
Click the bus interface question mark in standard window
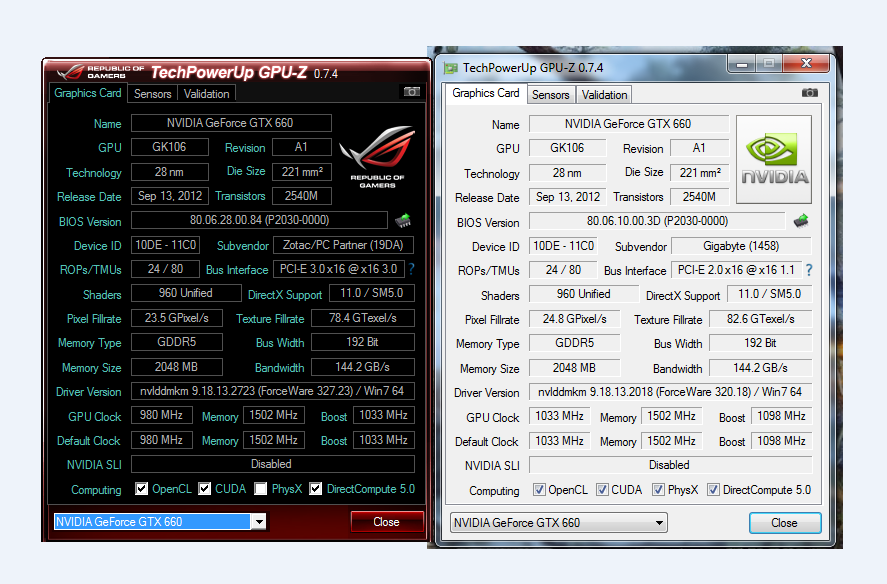pos(810,270)
